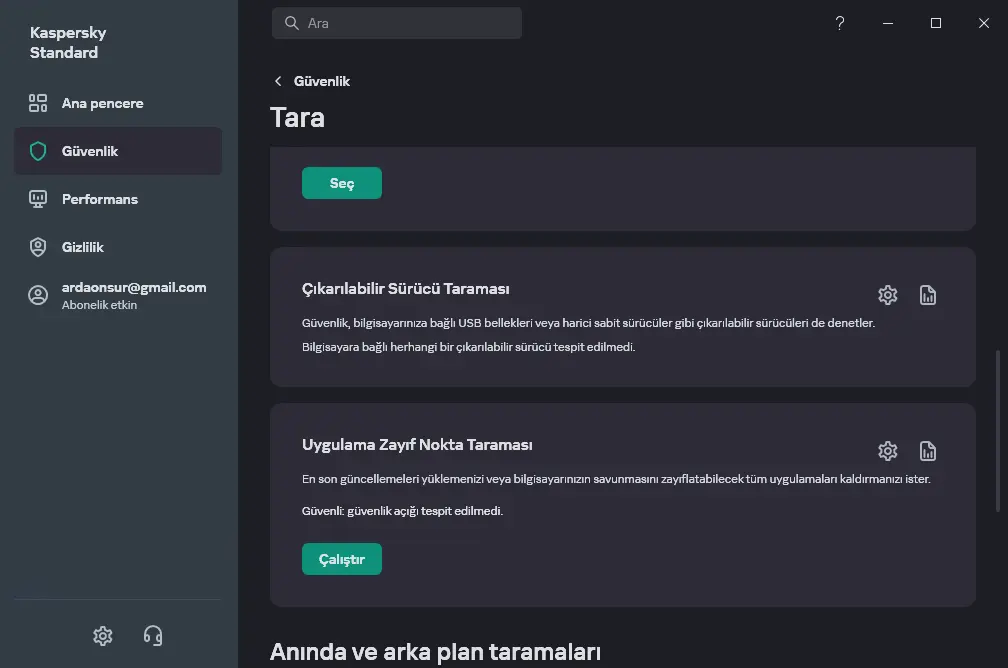
Task: Focus the Ara search field
Action: coord(397,23)
